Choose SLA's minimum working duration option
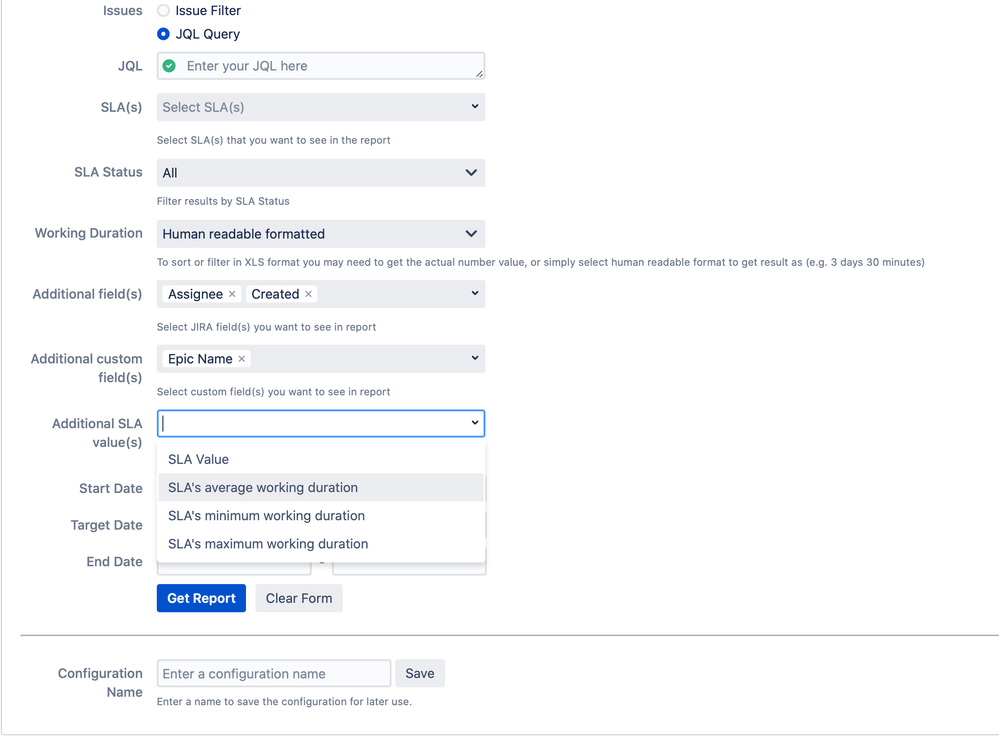Image resolution: width=999 pixels, height=740 pixels. click(x=320, y=516)
